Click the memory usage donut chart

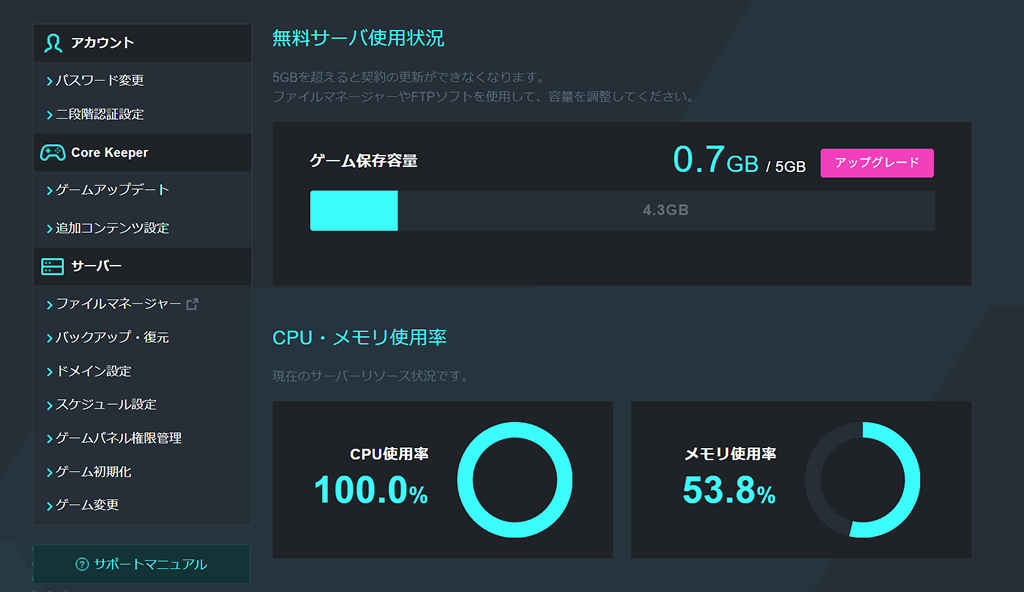[x=862, y=480]
